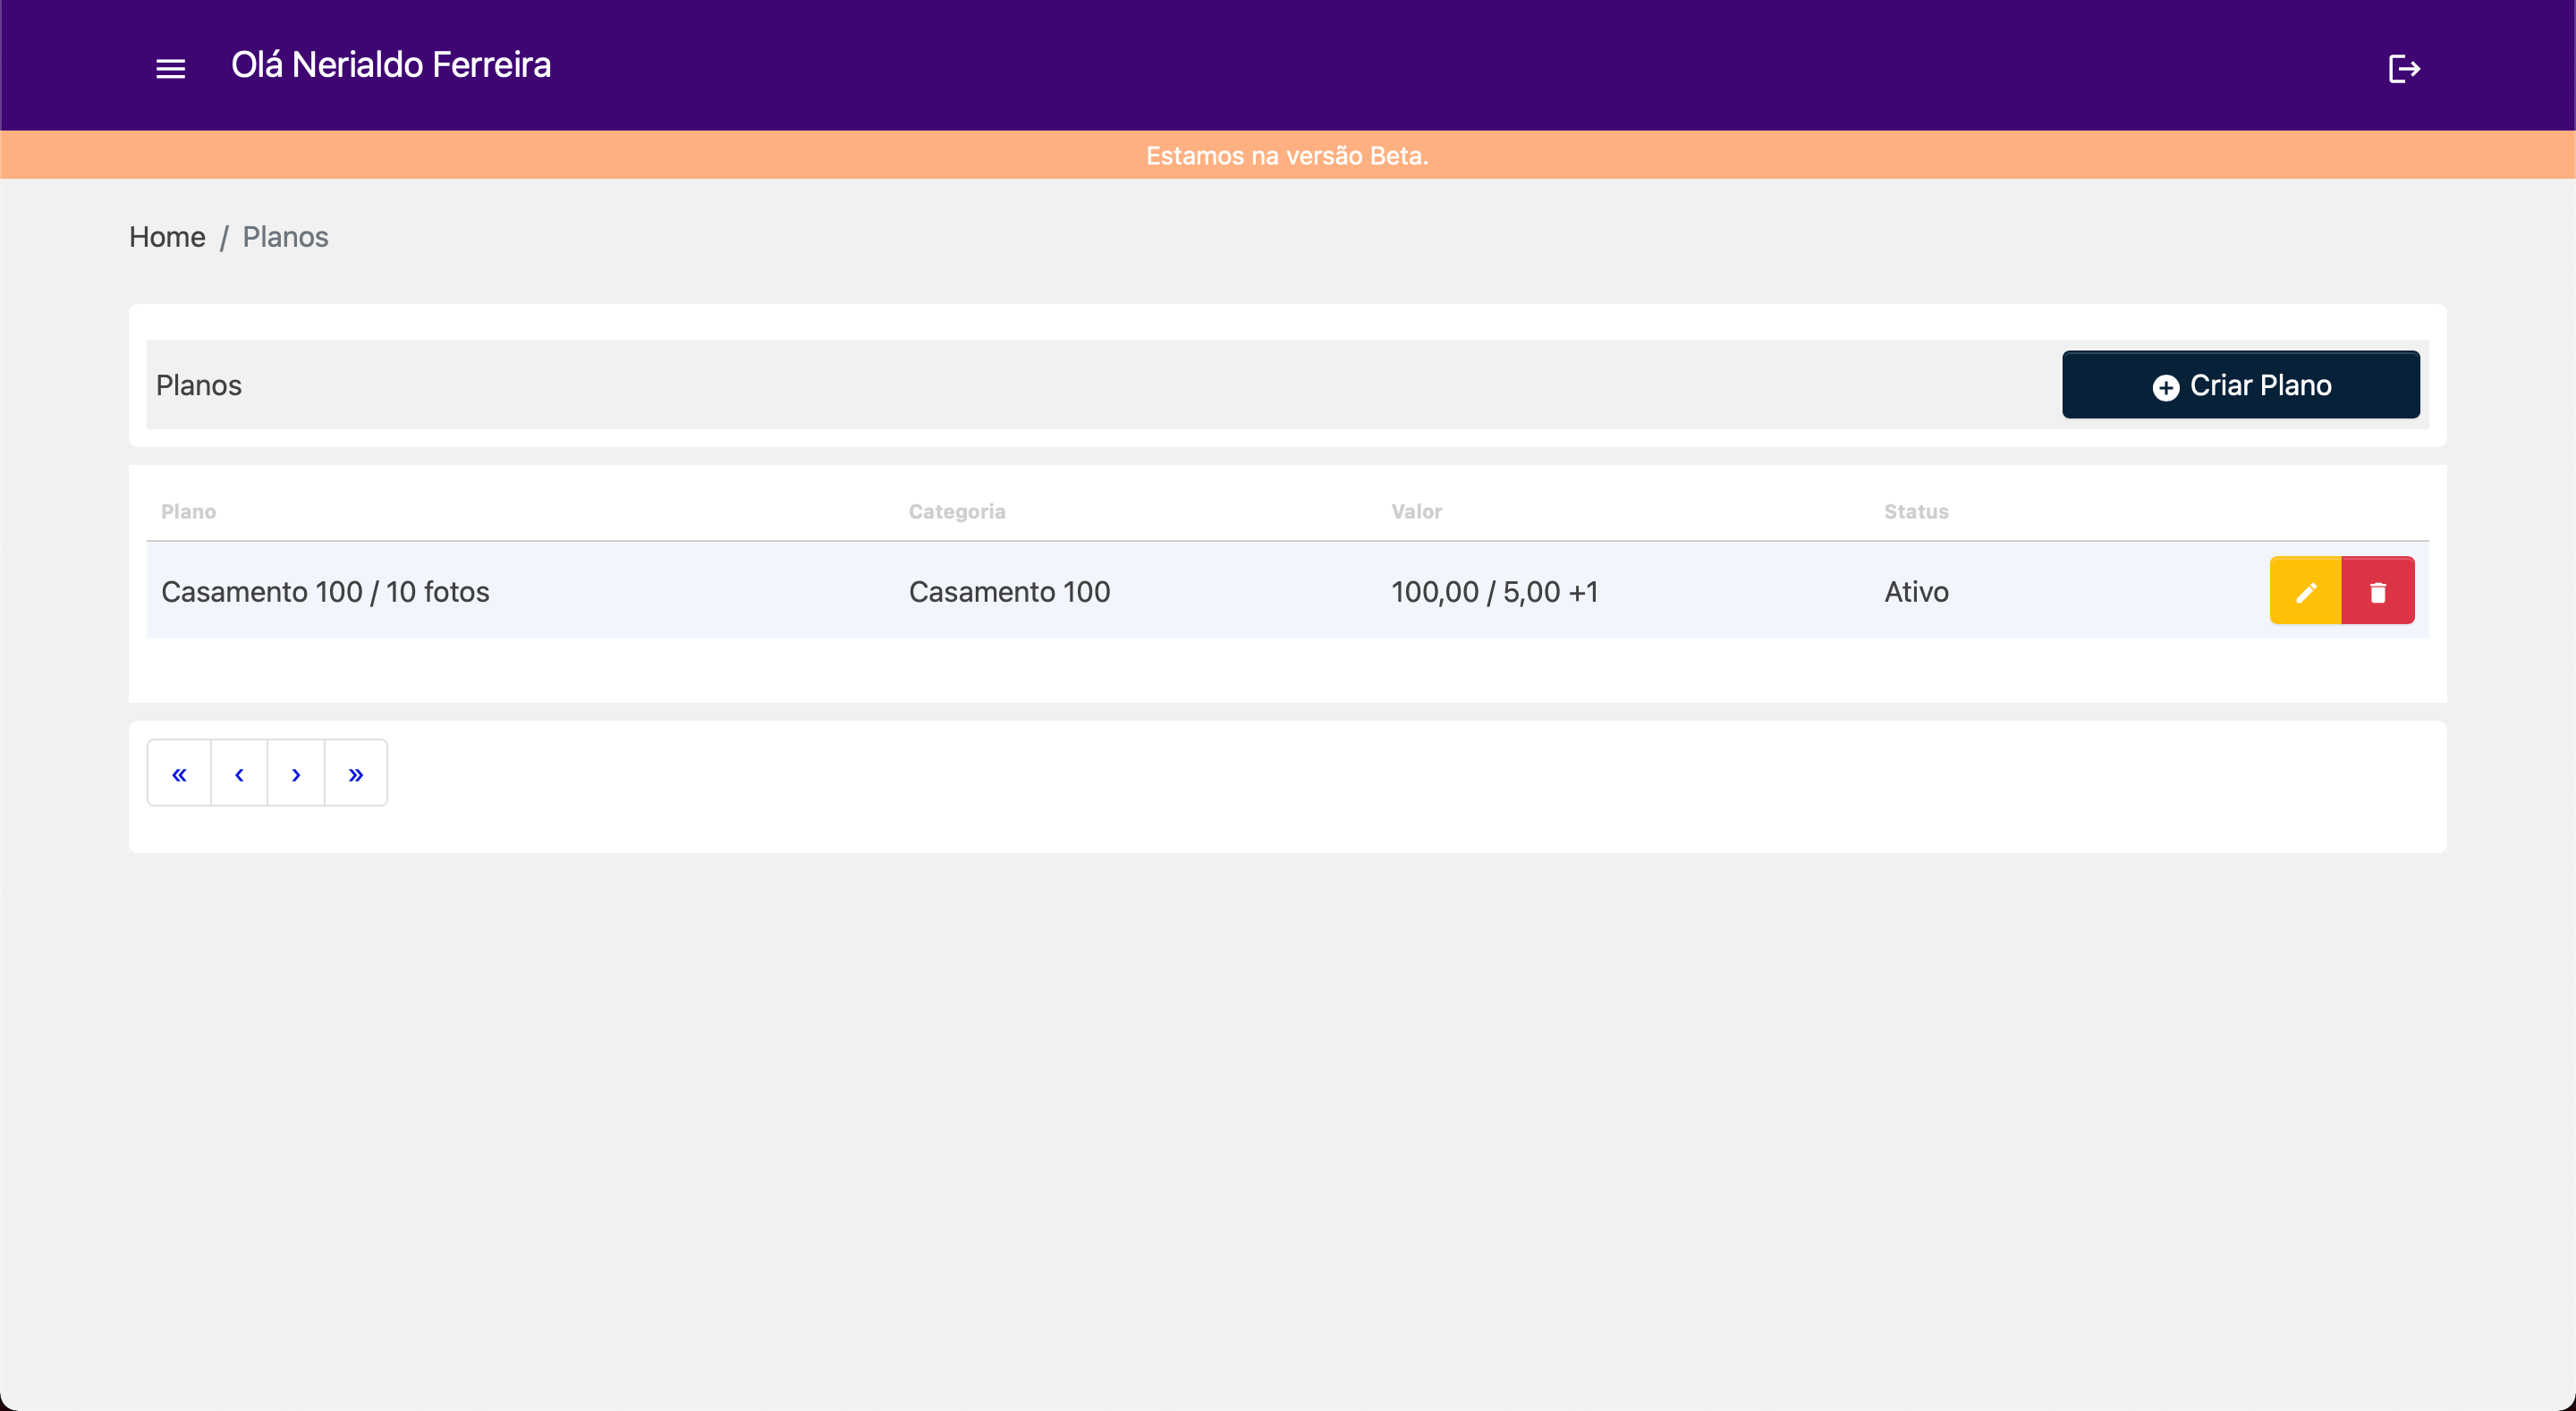Edit the Casamento 100 plan with pencil icon
The height and width of the screenshot is (1411, 2576).
tap(2305, 592)
